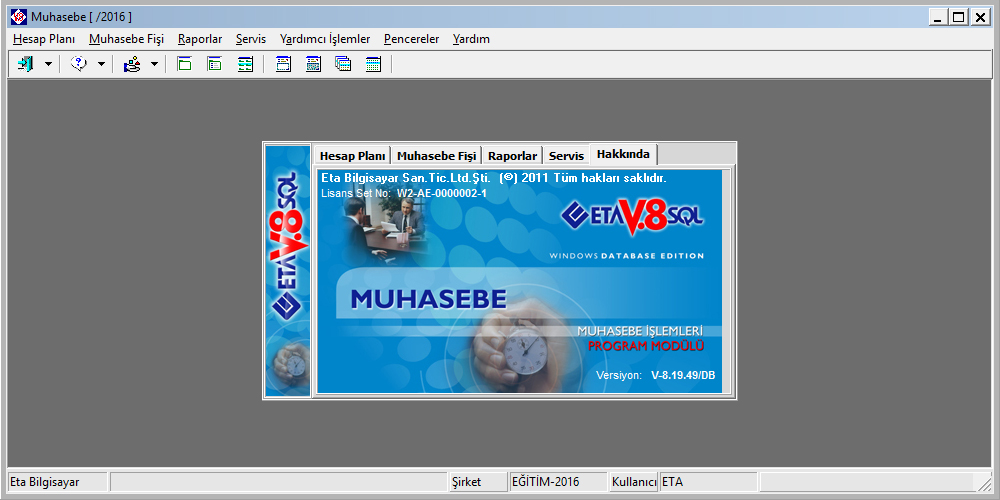1000x500 pixels.
Task: Click the green window with list lines icon
Action: (x=215, y=64)
